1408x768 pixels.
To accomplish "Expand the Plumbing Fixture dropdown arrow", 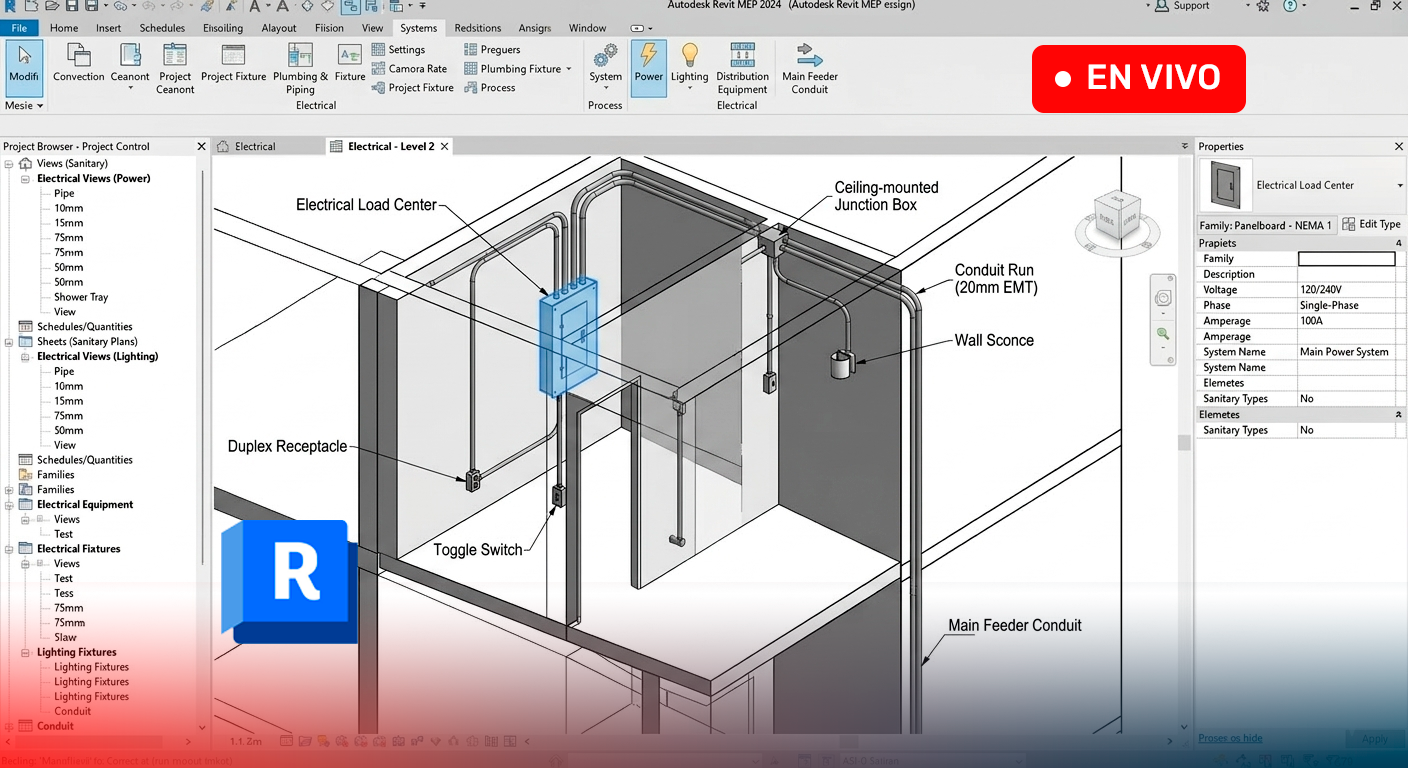I will (569, 69).
